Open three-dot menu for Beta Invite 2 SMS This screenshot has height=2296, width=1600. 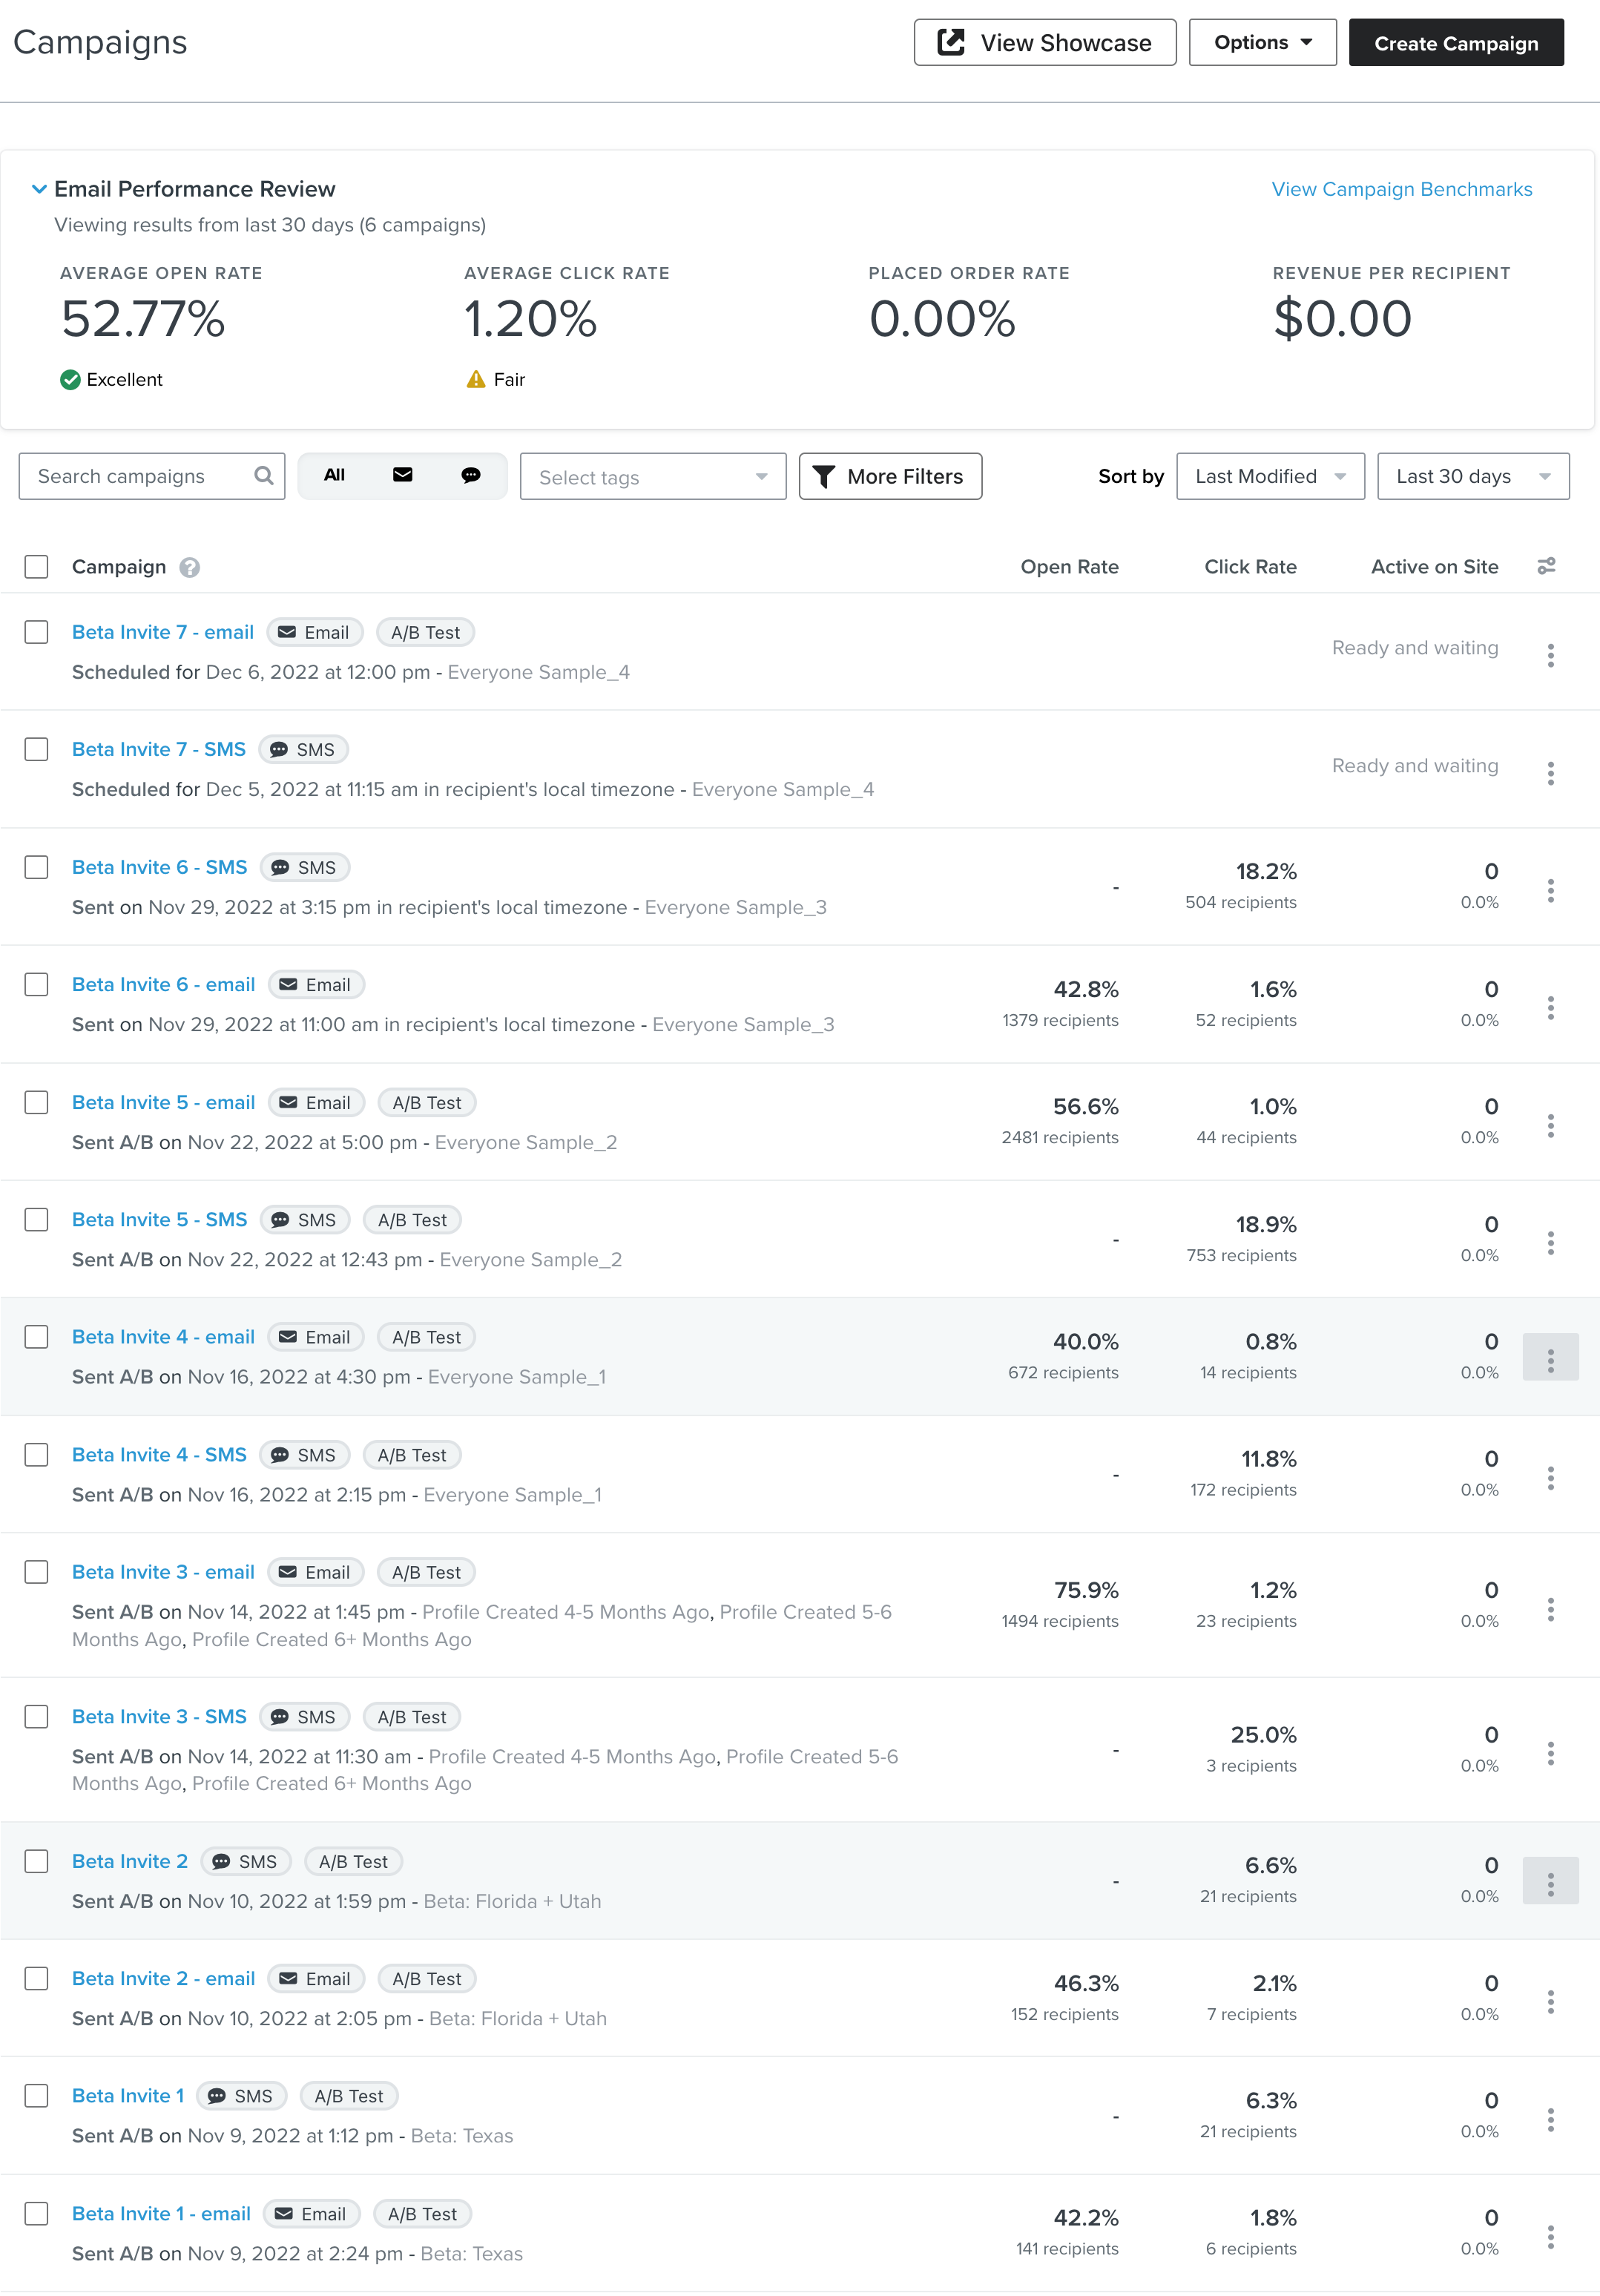1550,1884
